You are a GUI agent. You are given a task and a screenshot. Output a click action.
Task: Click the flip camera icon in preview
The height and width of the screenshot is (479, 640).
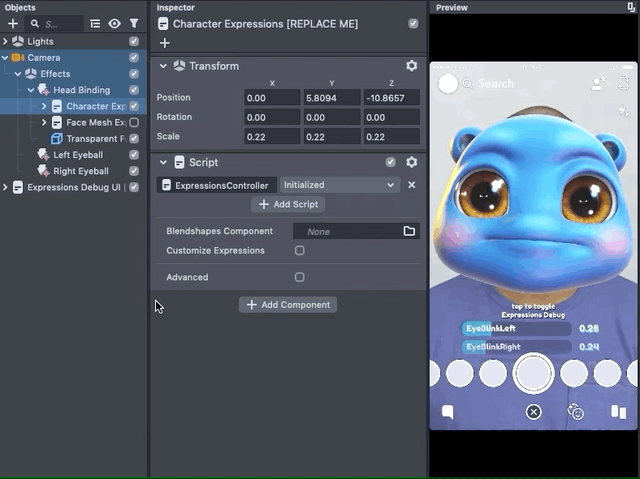point(575,412)
